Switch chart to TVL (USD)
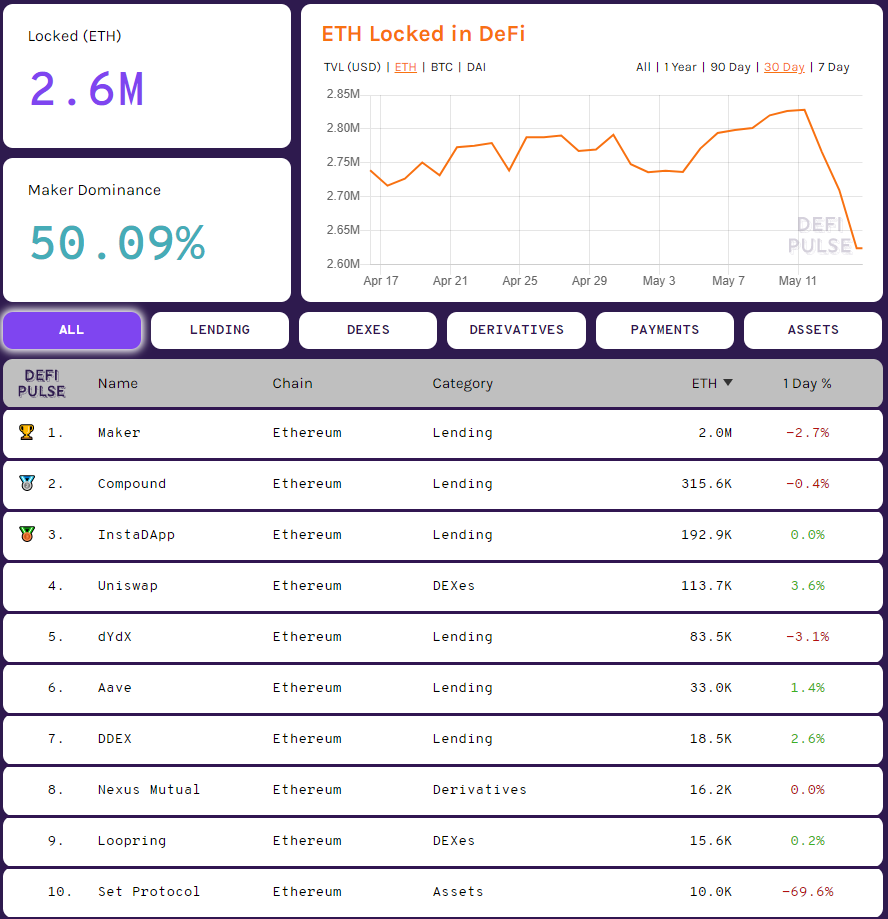The width and height of the screenshot is (888, 919). (352, 67)
